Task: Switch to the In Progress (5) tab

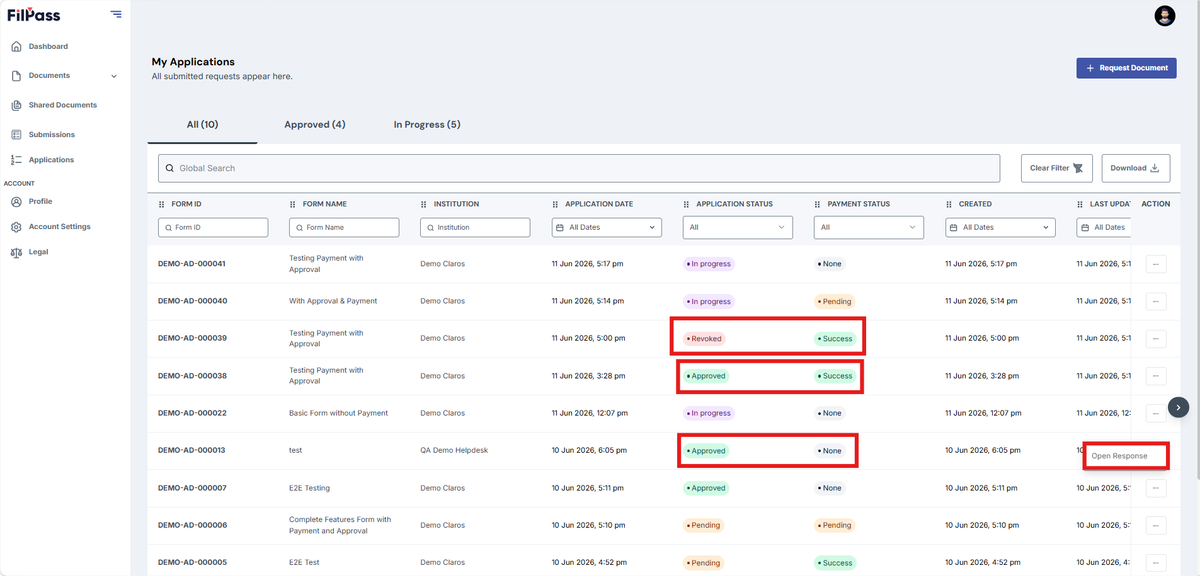Action: pyautogui.click(x=427, y=124)
